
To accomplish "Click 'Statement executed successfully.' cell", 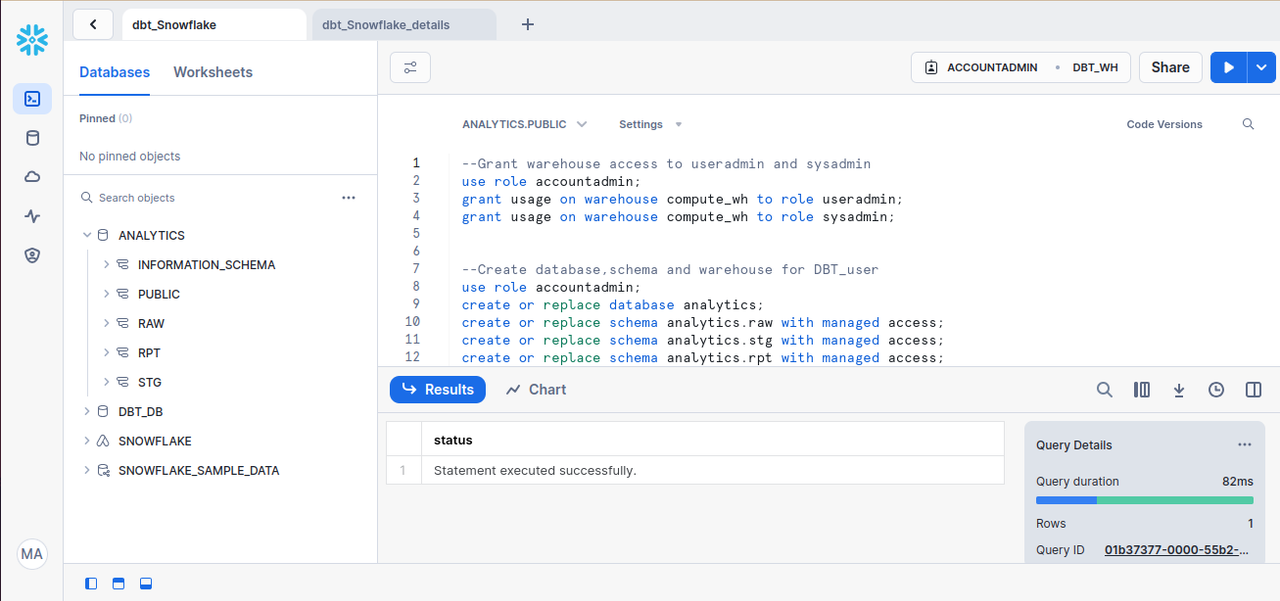I will [712, 470].
